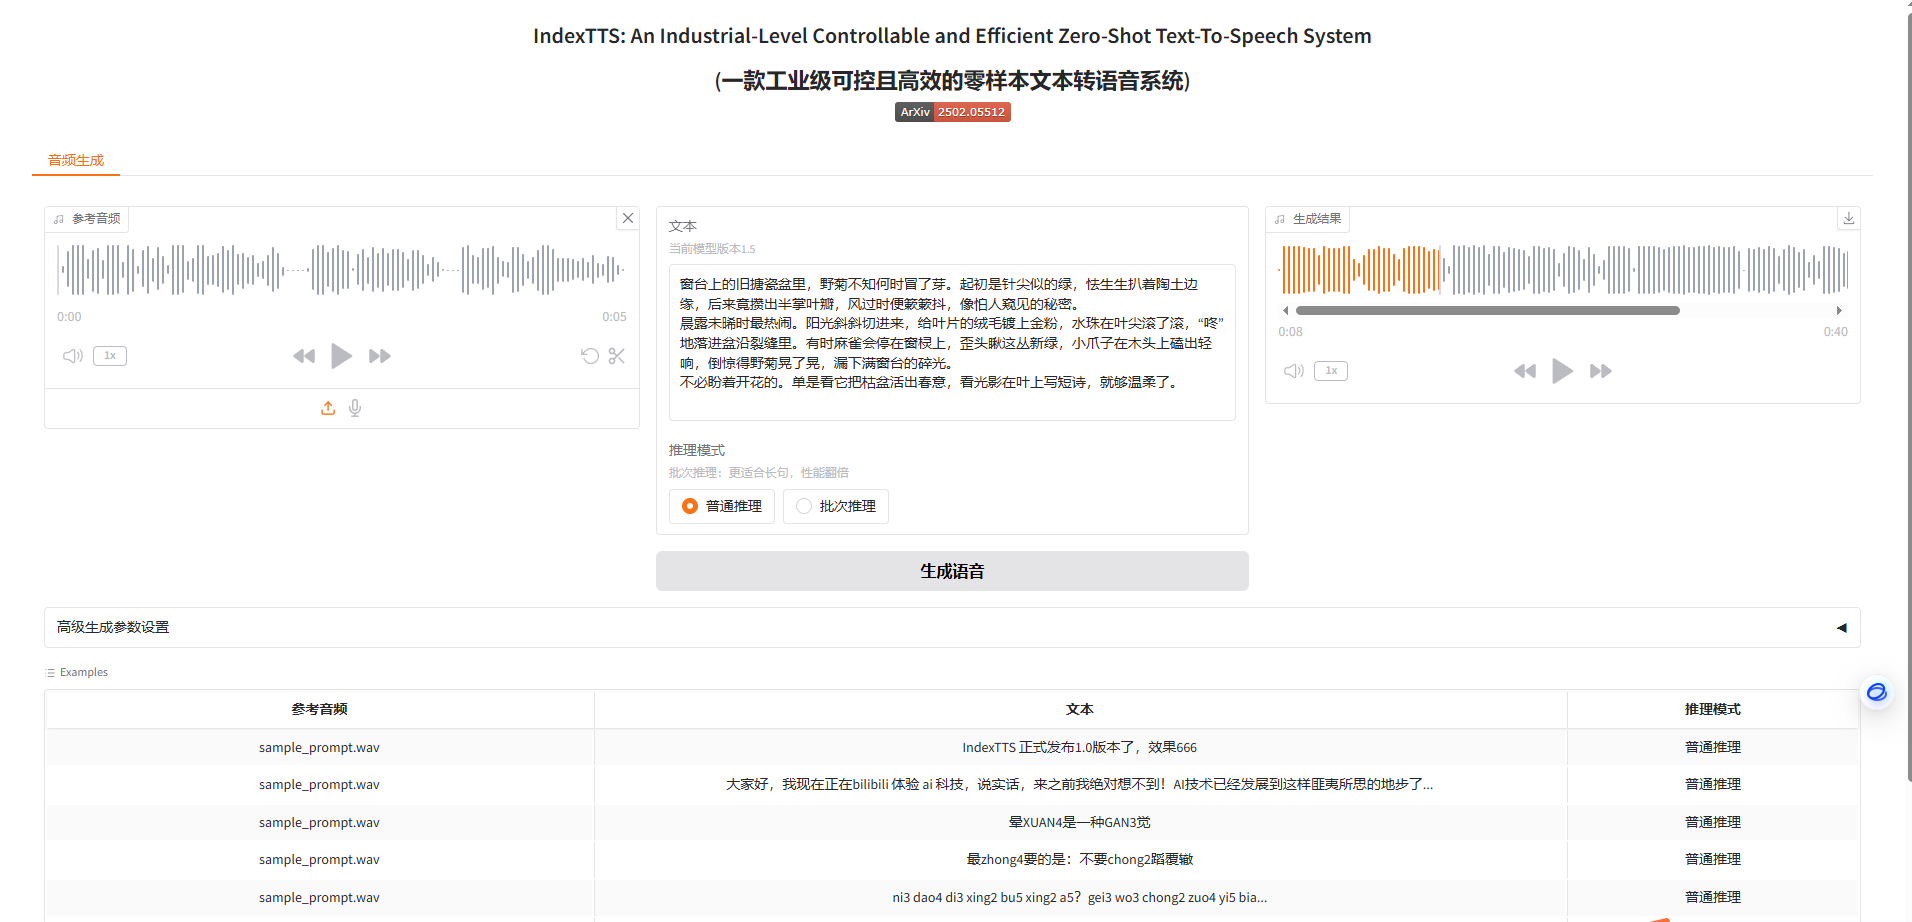
Task: Mute the reference audio volume icon
Action: tap(73, 356)
